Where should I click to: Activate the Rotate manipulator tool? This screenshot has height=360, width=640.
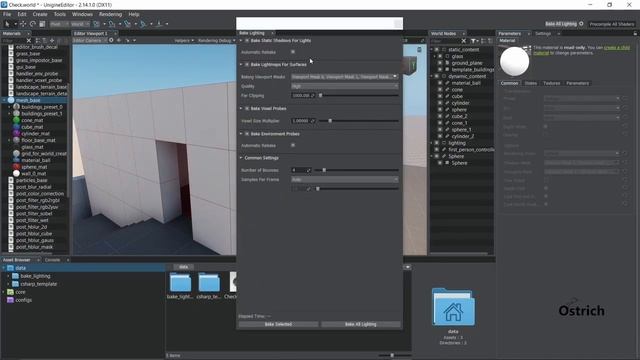click(33, 24)
